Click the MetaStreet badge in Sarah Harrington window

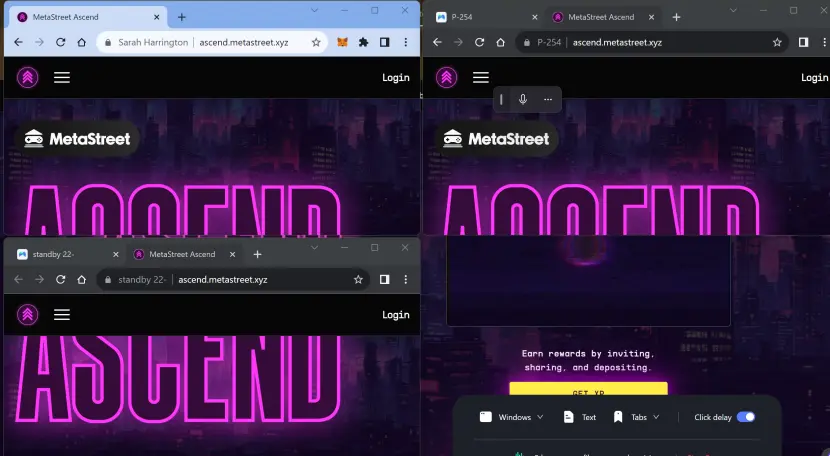[x=78, y=139]
